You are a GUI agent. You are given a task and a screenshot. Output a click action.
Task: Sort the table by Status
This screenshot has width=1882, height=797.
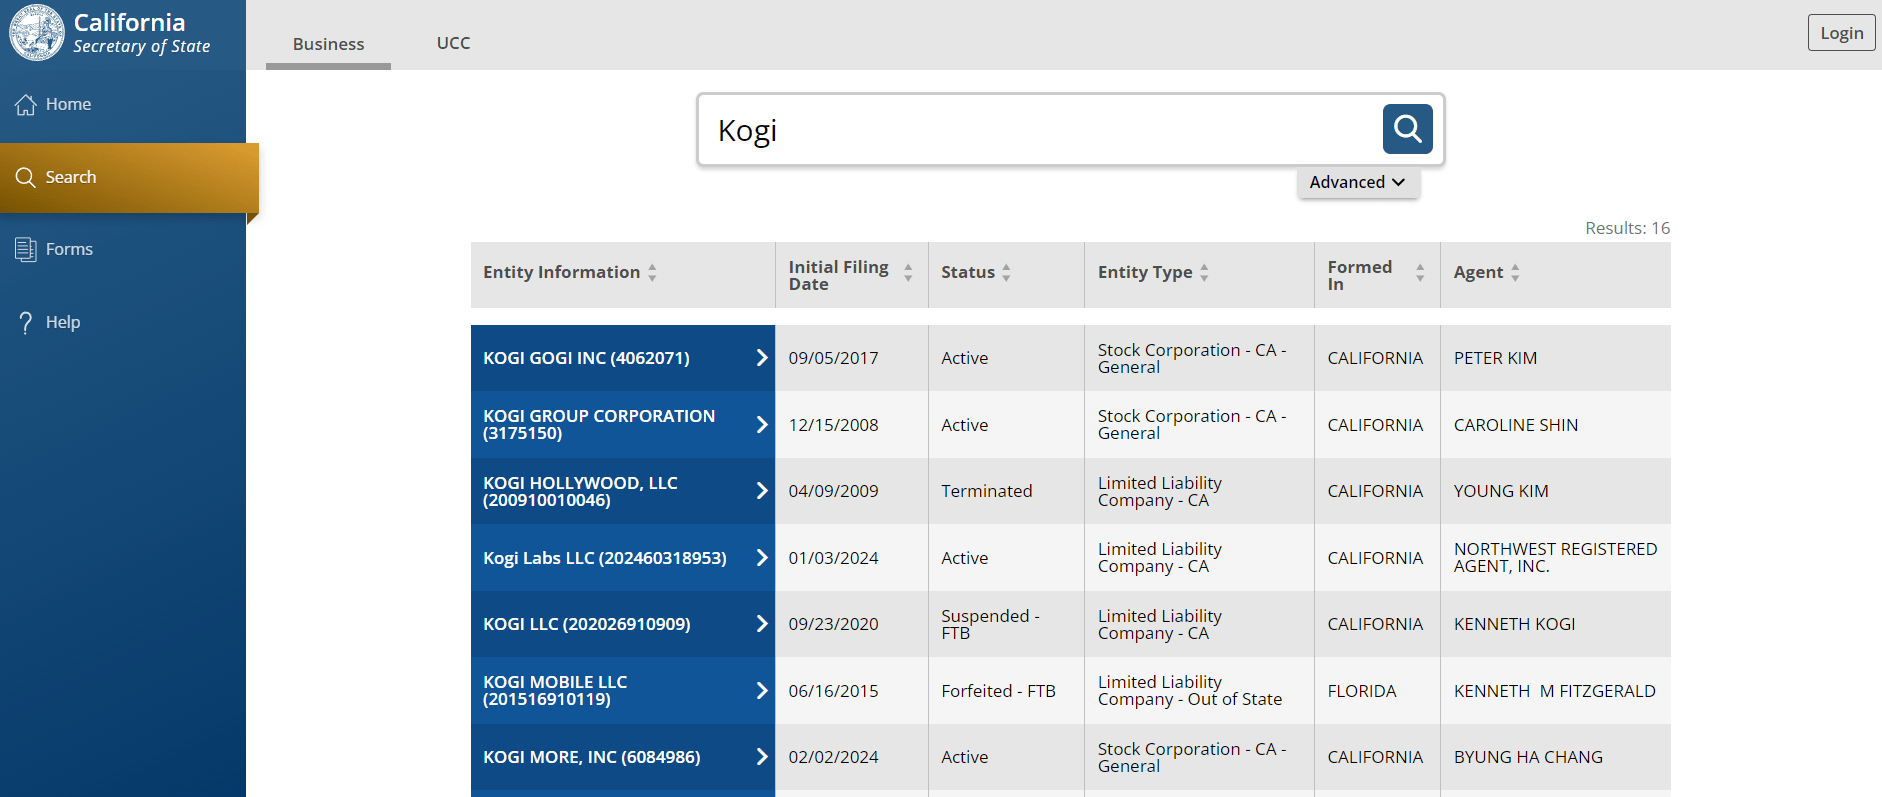(1006, 272)
